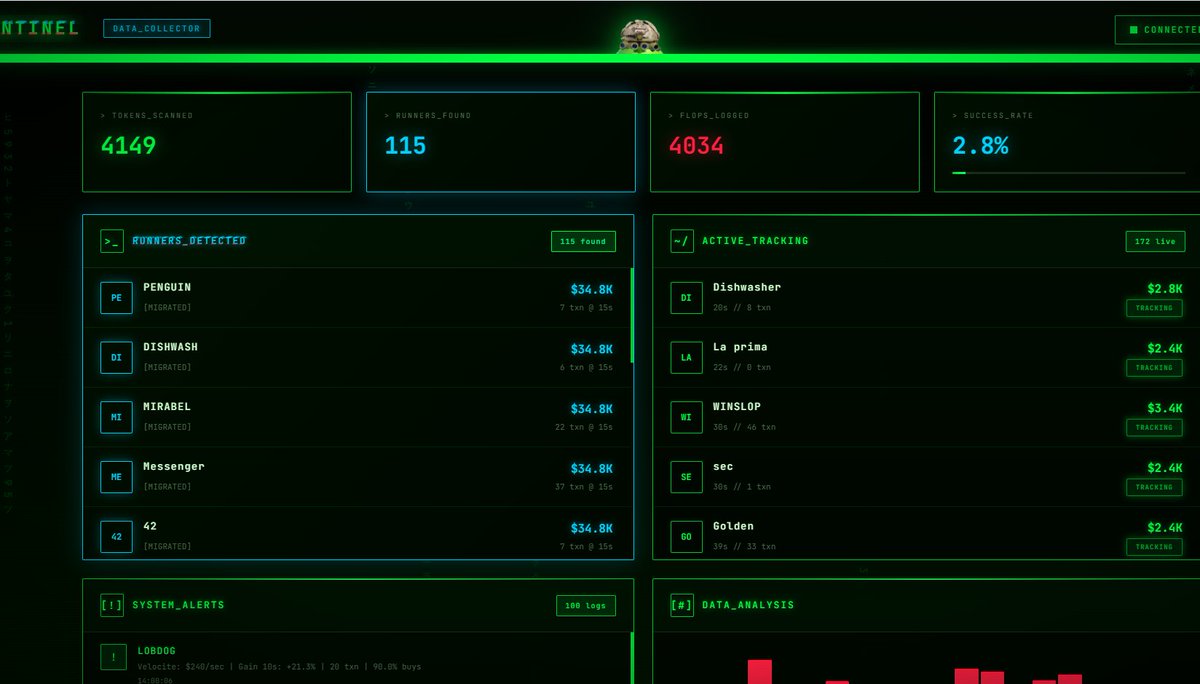1200x684 pixels.
Task: Click the 172 live badge
Action: tap(1155, 241)
